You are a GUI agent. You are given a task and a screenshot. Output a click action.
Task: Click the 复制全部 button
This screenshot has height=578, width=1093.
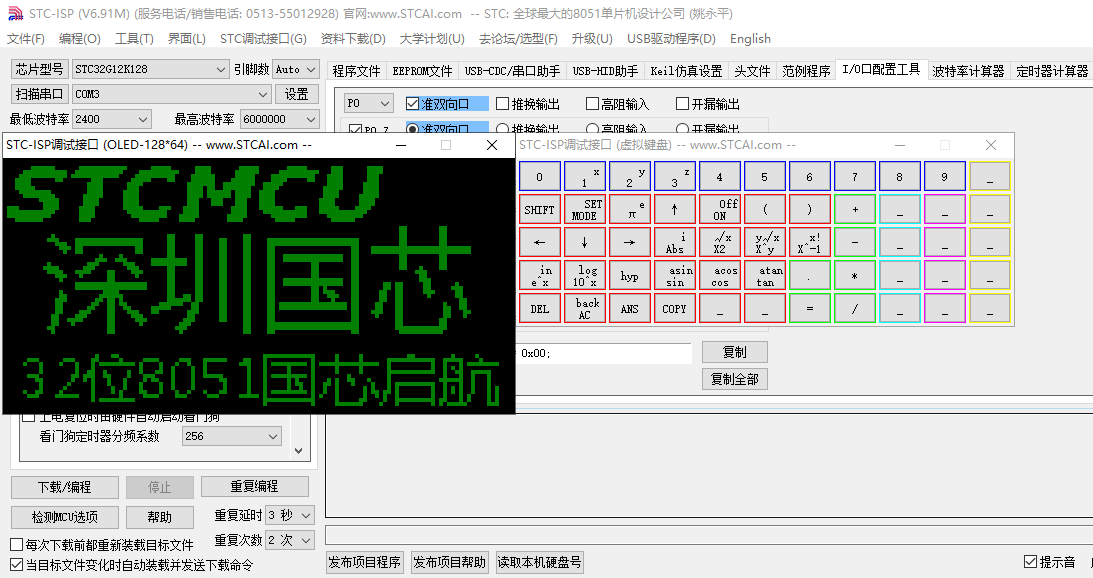click(x=735, y=379)
